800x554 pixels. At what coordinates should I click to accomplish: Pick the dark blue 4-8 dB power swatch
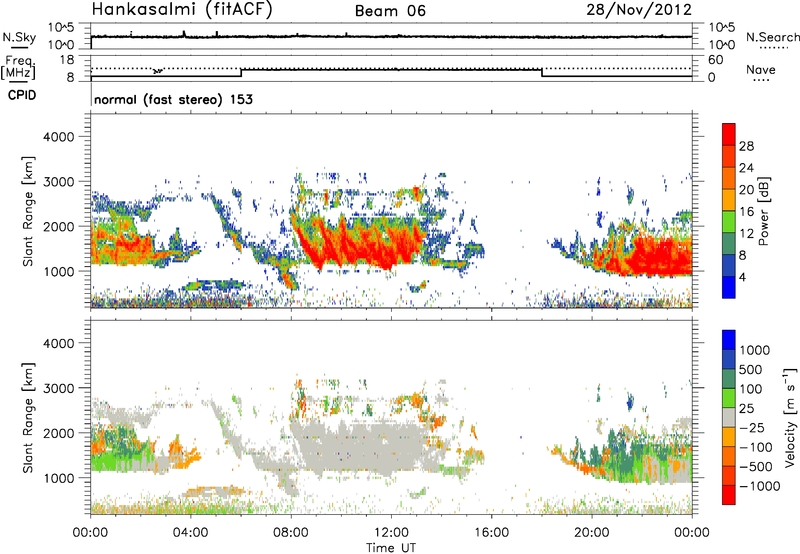pos(729,266)
